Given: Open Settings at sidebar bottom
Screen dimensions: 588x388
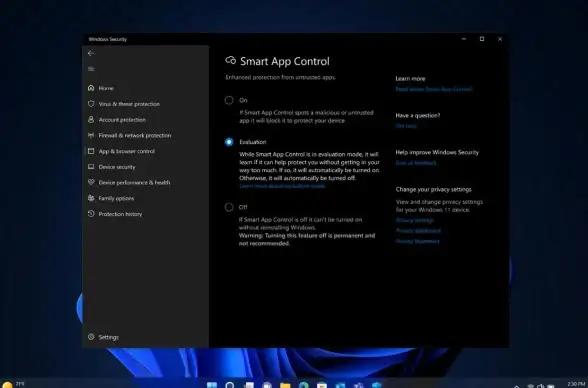Looking at the screenshot, I should [x=104, y=337].
